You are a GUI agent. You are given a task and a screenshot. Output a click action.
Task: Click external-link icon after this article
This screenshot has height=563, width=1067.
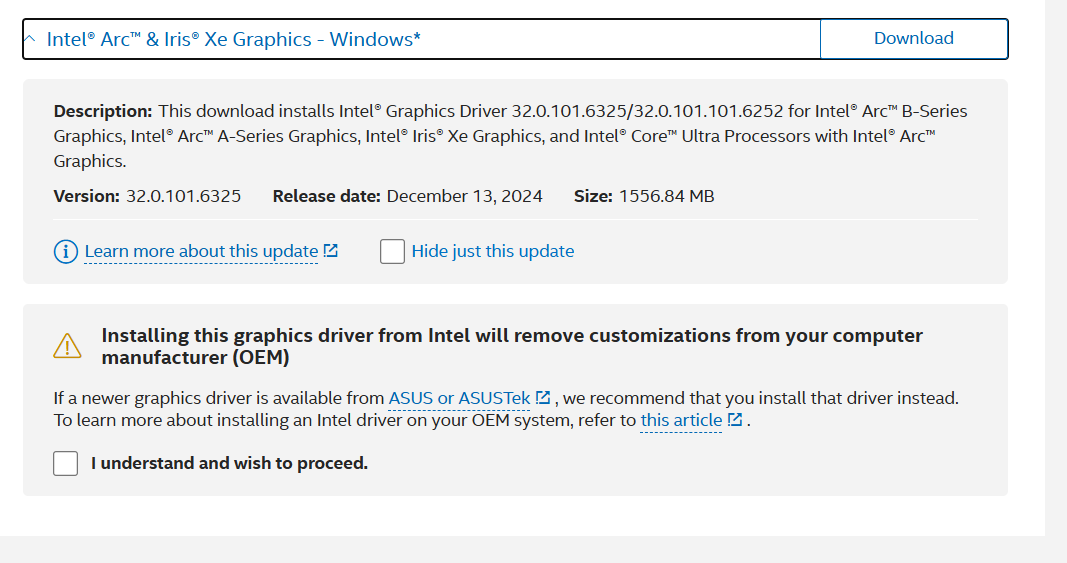(x=735, y=420)
